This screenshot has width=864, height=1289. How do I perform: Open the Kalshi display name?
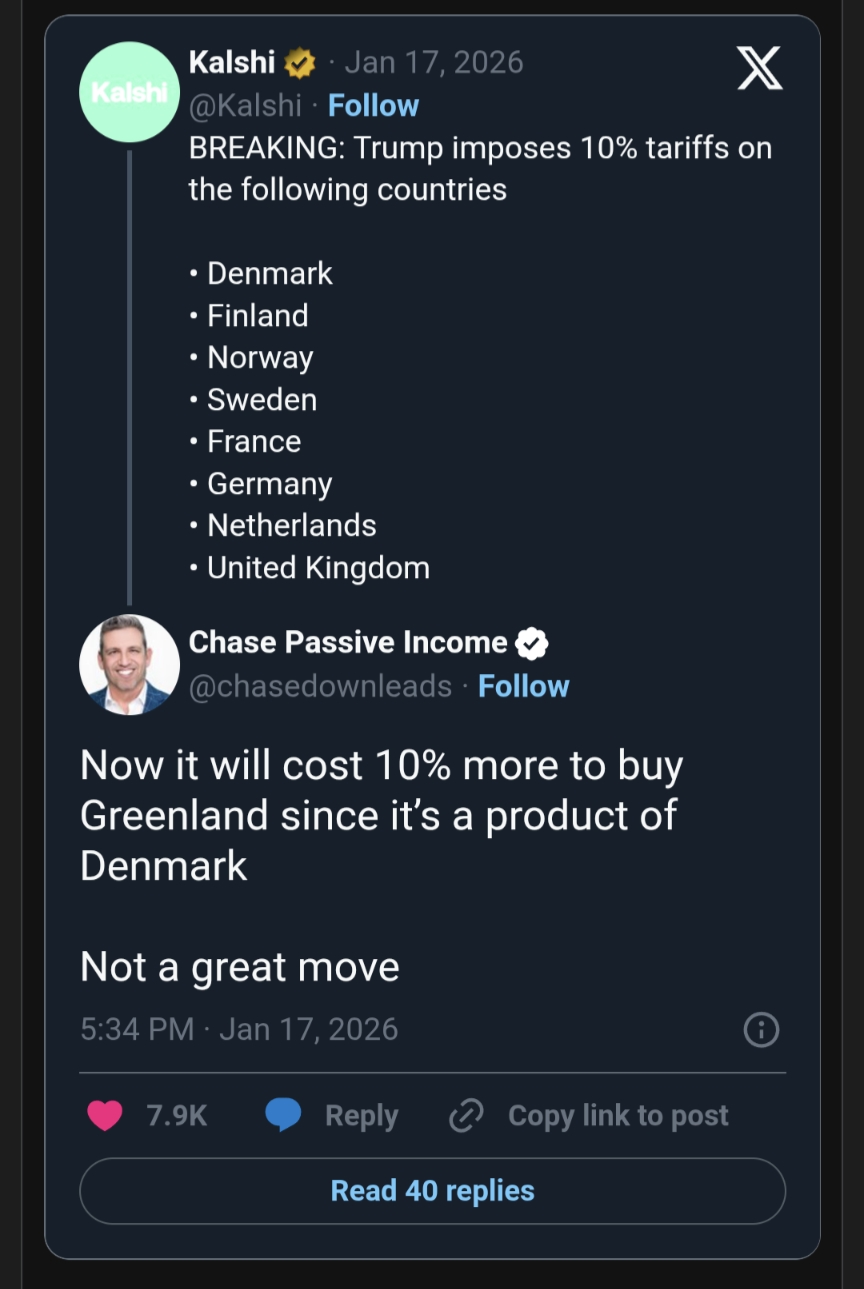232,62
